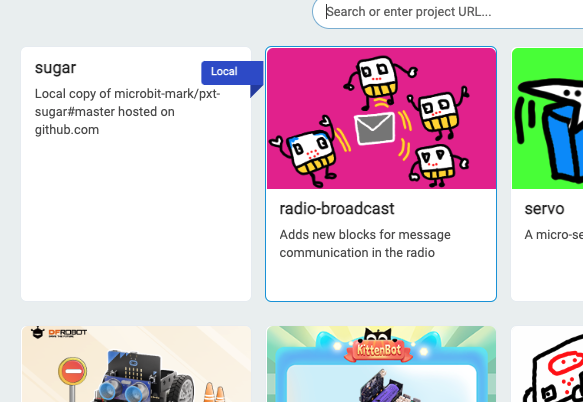Open the sugar extension card
Viewport: 583px width, 402px height.
136,174
